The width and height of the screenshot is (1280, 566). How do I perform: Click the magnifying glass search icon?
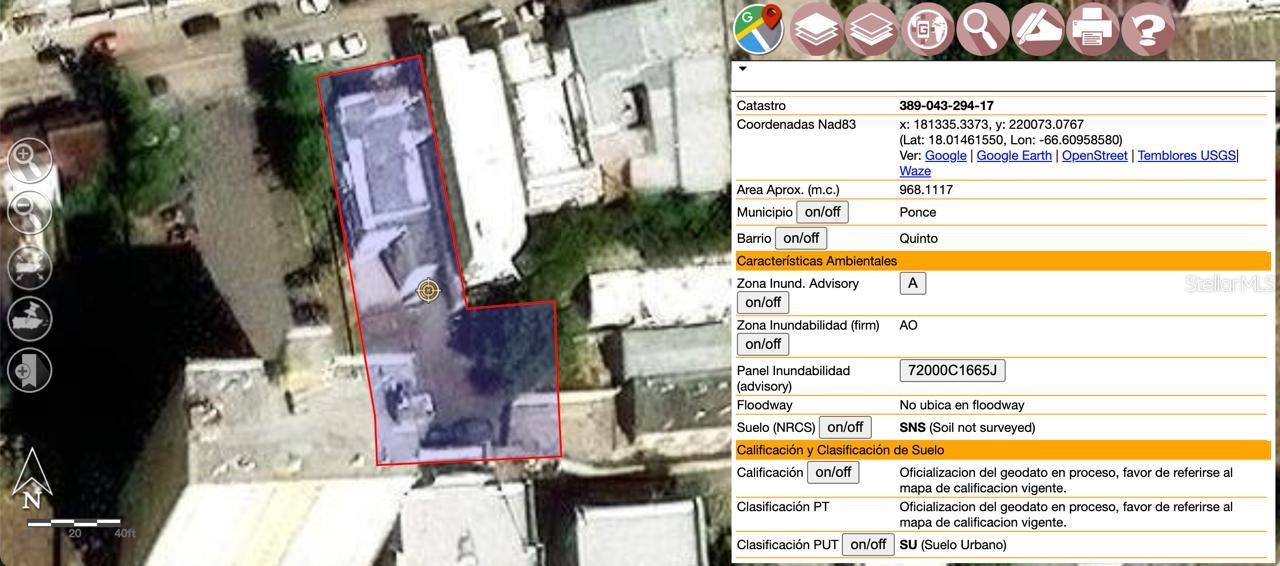(x=981, y=29)
